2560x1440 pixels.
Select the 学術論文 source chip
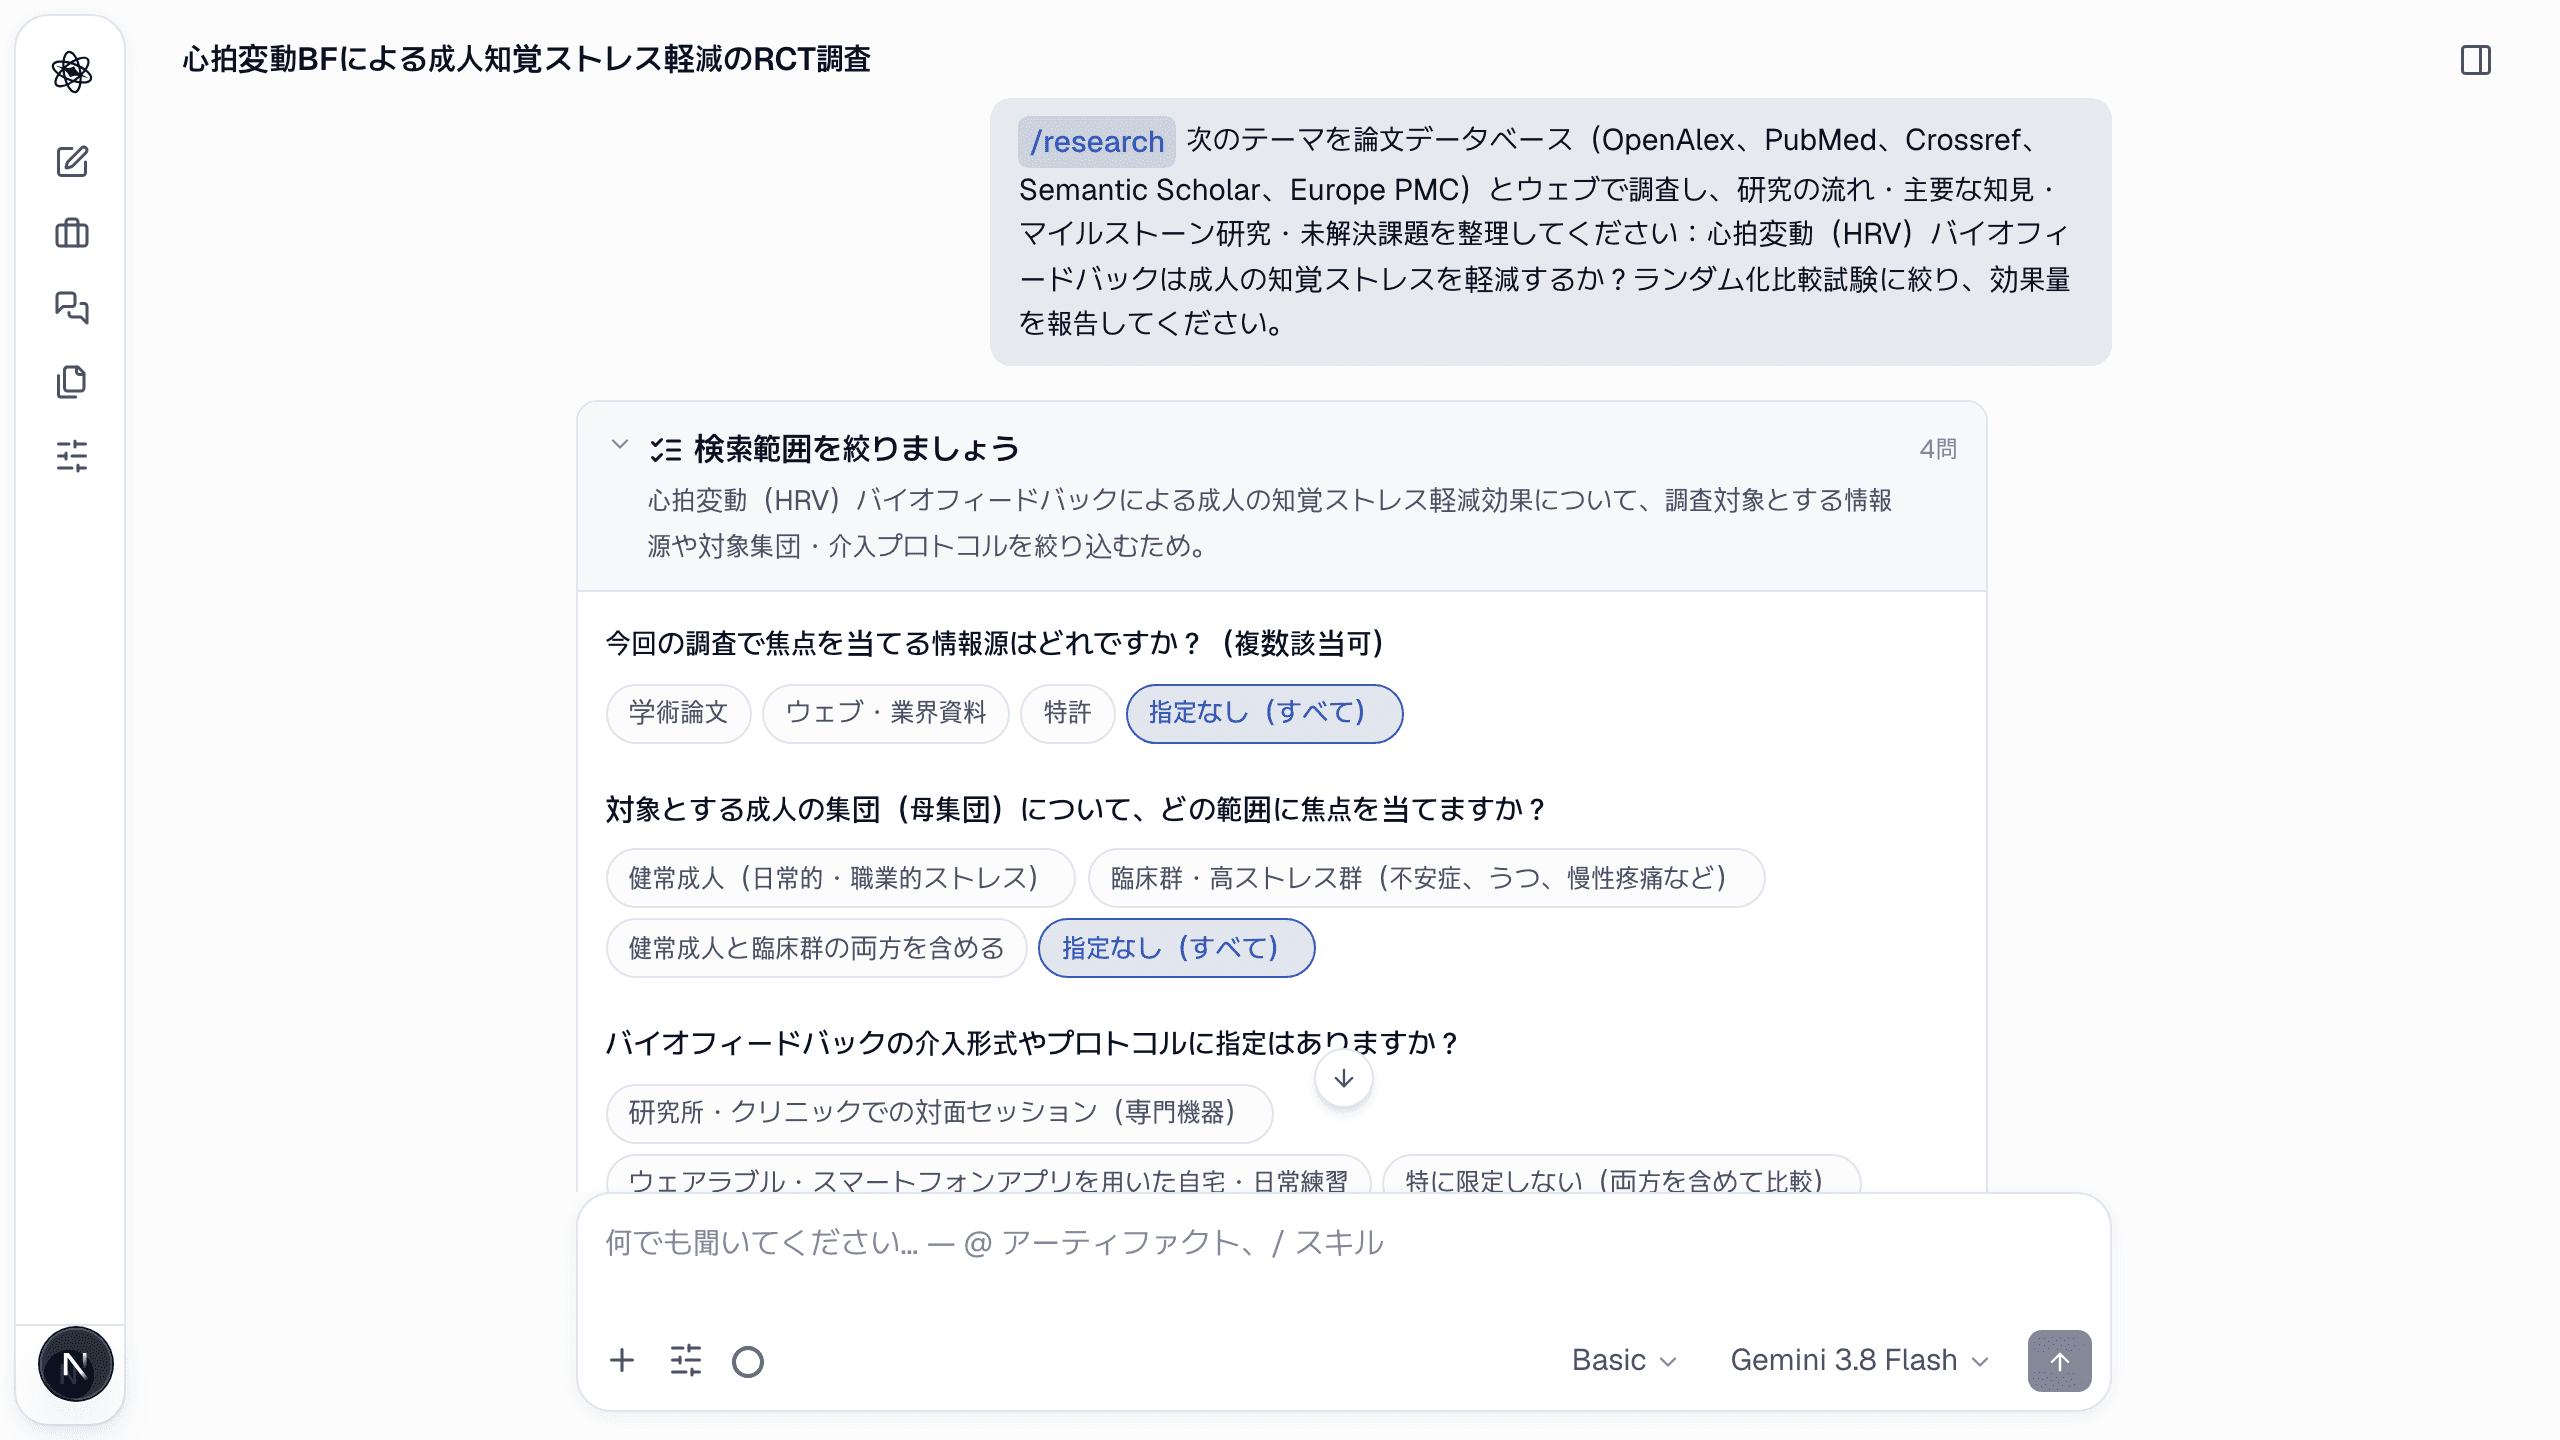tap(678, 713)
